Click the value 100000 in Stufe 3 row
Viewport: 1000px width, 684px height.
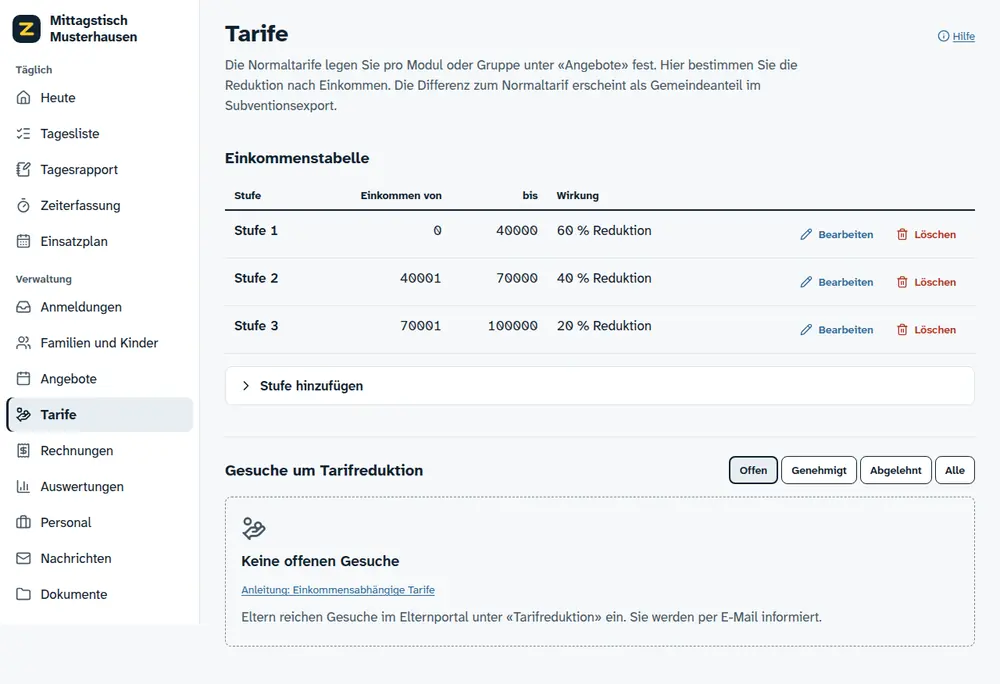pyautogui.click(x=513, y=326)
